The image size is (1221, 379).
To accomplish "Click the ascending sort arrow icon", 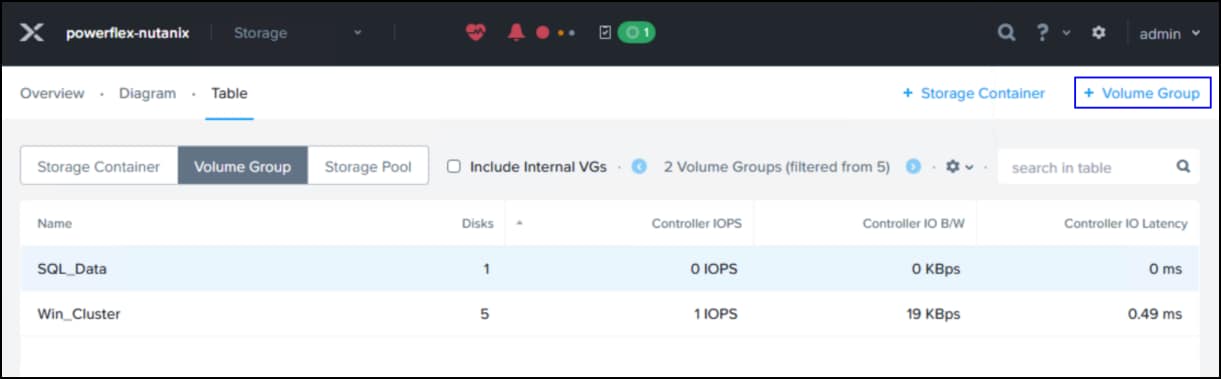I will coord(519,224).
